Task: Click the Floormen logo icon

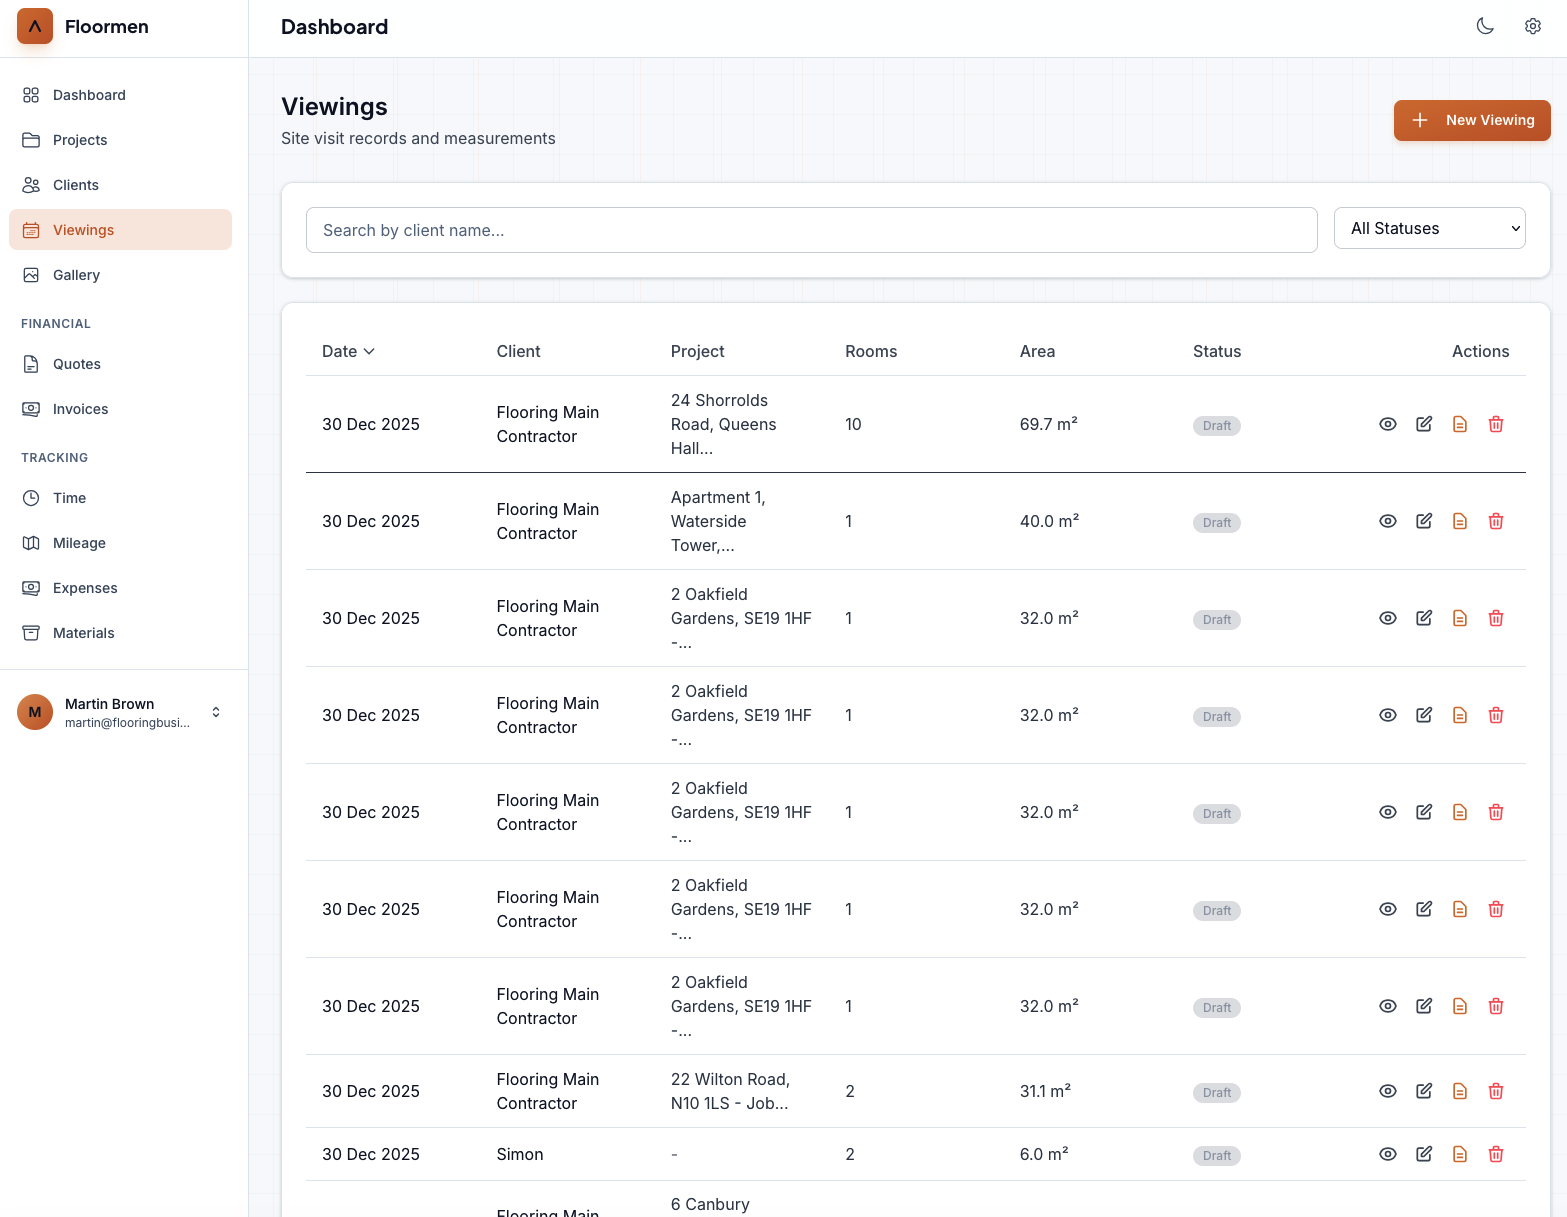Action: [x=35, y=27]
